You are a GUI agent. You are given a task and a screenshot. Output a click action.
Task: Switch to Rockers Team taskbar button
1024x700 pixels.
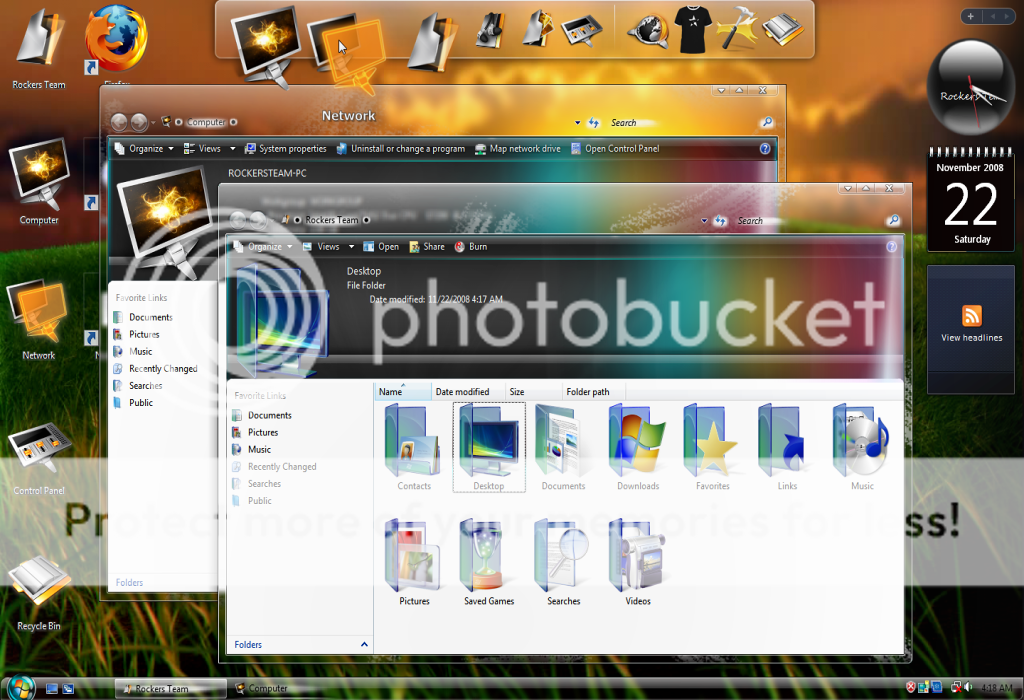click(x=170, y=688)
